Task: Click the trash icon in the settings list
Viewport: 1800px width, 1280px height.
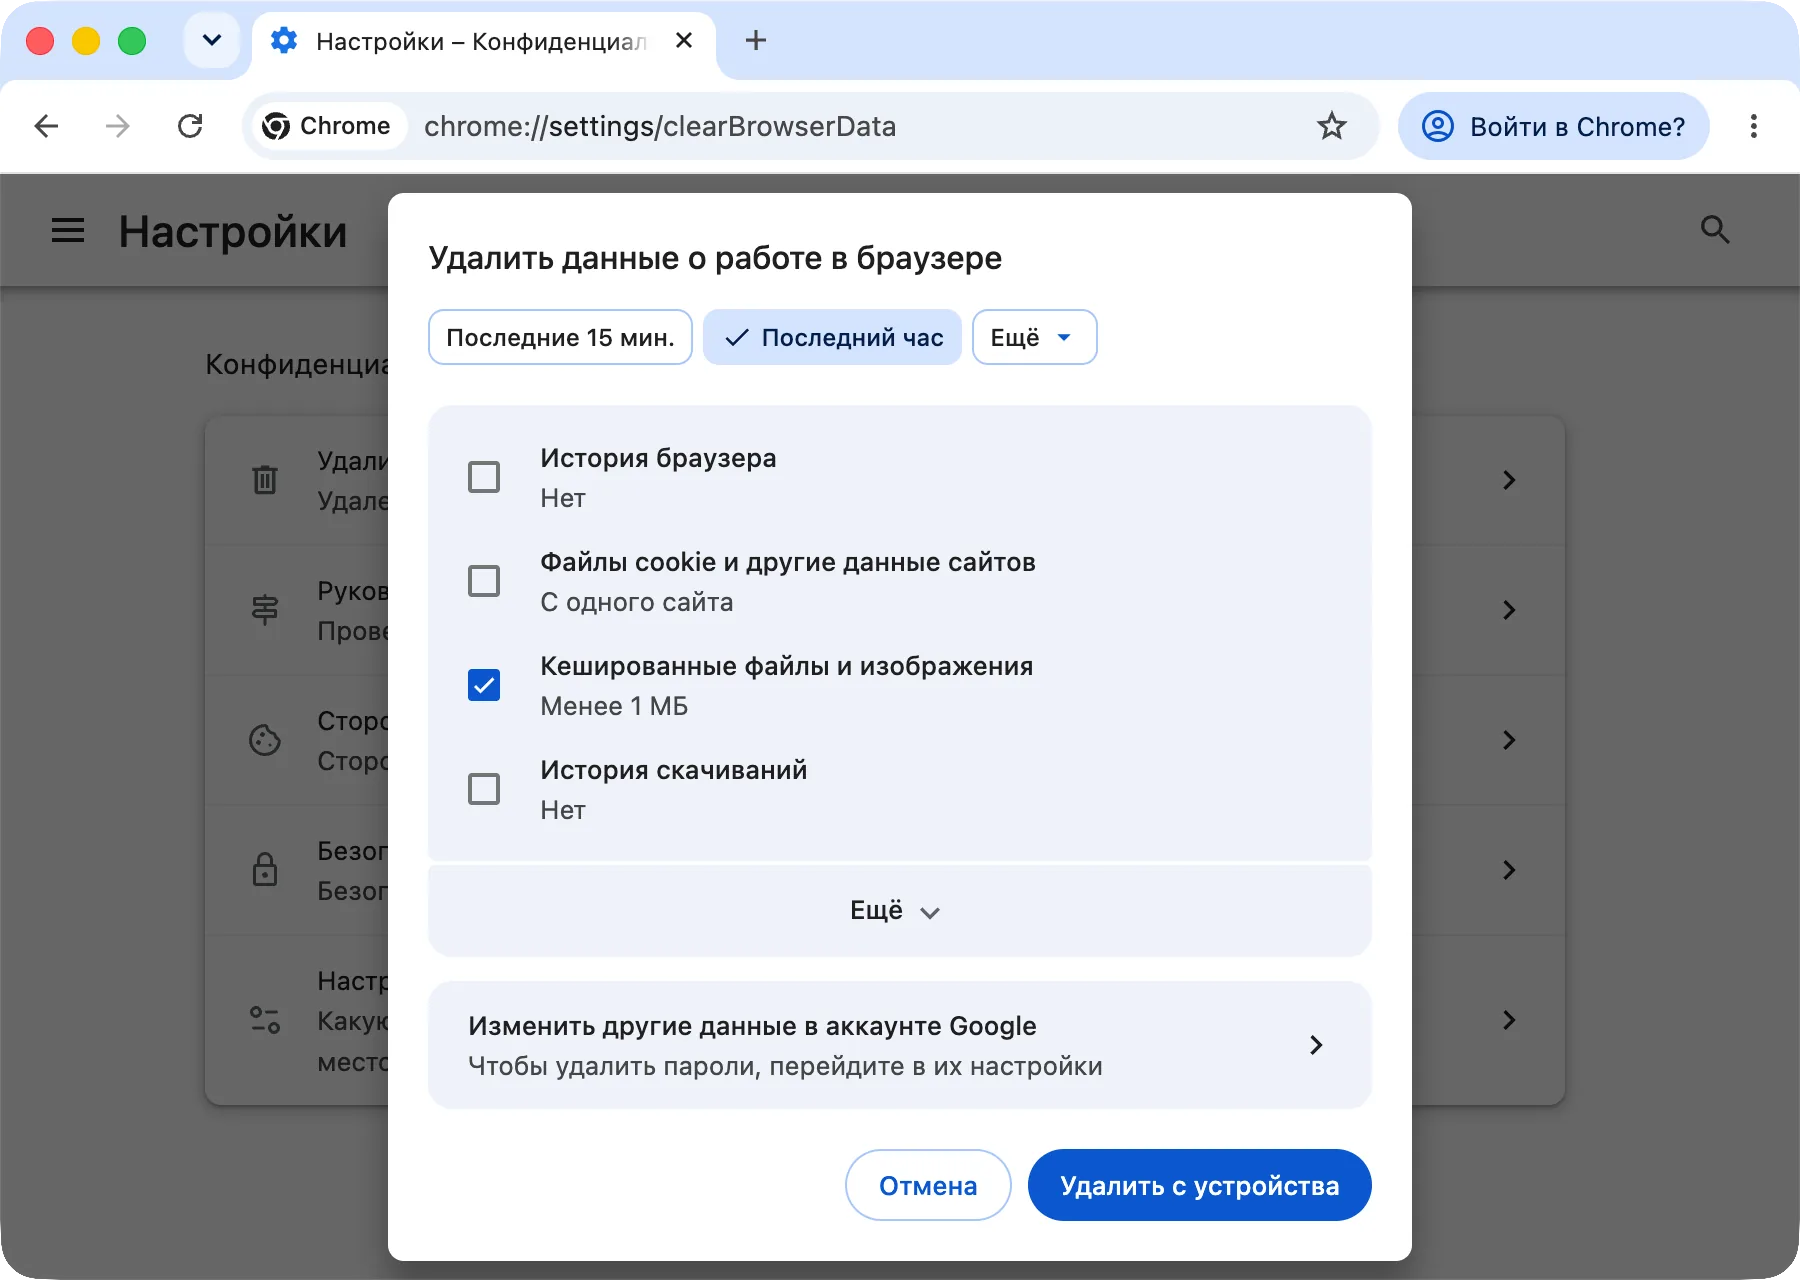Action: (265, 480)
